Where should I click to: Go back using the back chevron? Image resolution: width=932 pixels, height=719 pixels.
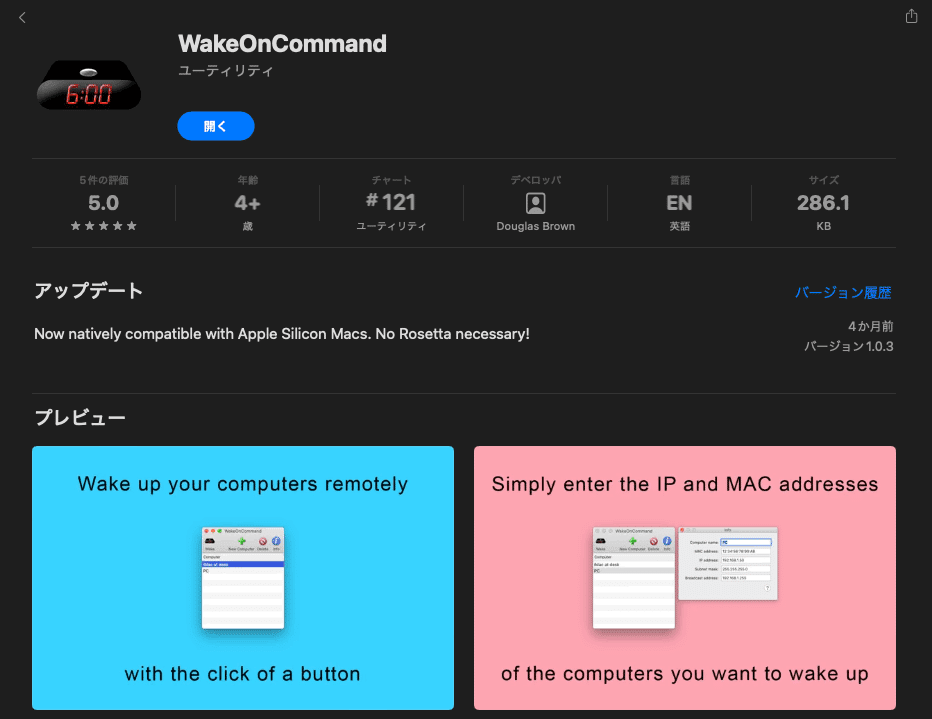(22, 18)
